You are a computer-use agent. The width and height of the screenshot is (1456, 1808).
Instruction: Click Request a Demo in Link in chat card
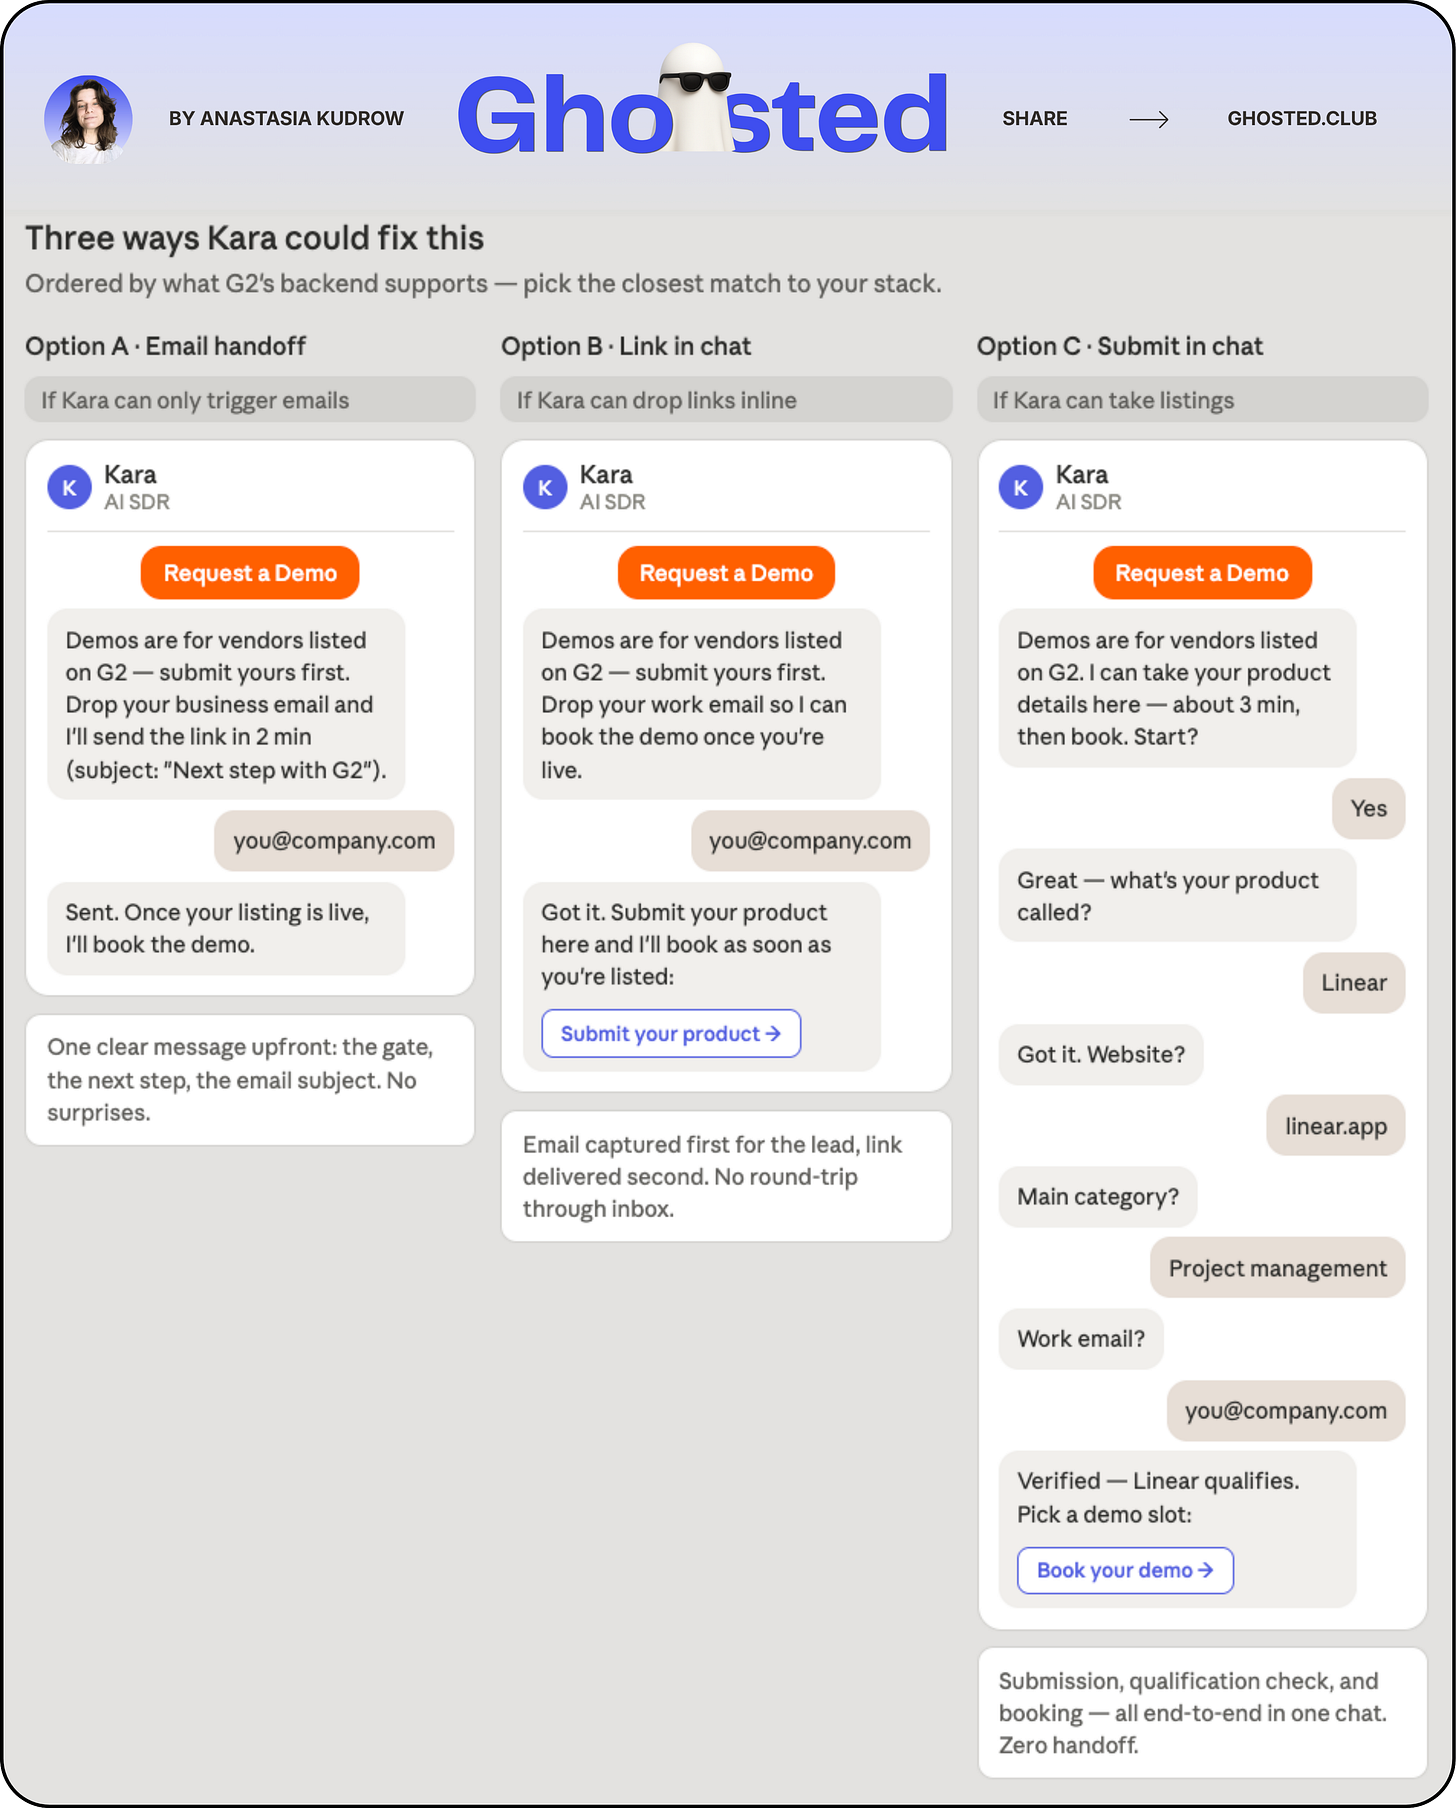pos(726,573)
